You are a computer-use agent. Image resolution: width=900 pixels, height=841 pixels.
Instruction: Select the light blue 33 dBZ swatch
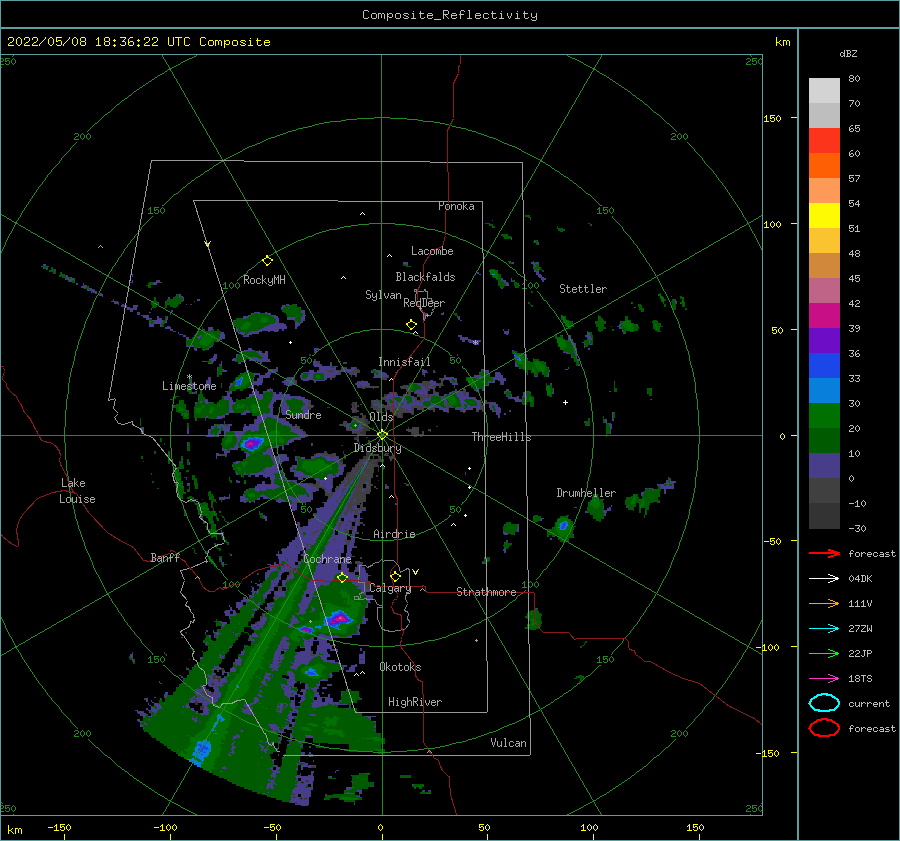(x=824, y=390)
